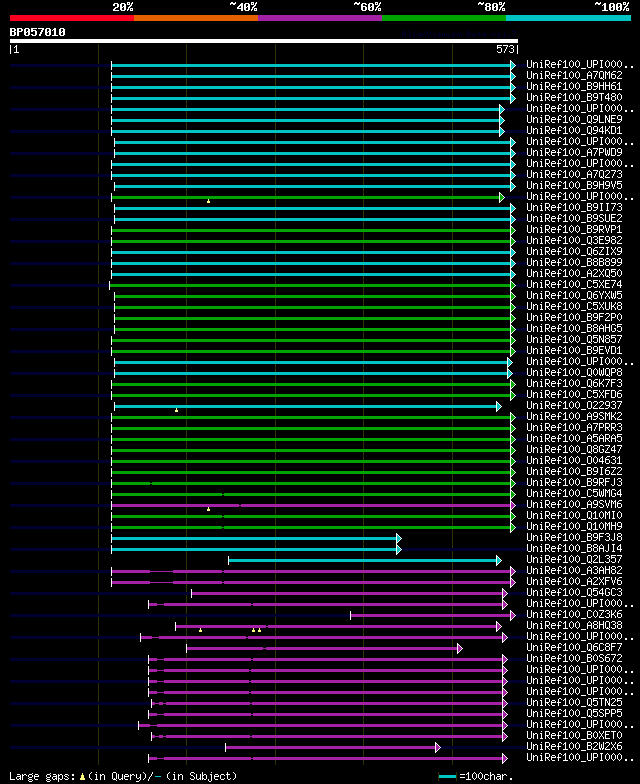This screenshot has width=640, height=784.
Task: Select the UniRef100_B9RVP1 label
Action: (574, 230)
